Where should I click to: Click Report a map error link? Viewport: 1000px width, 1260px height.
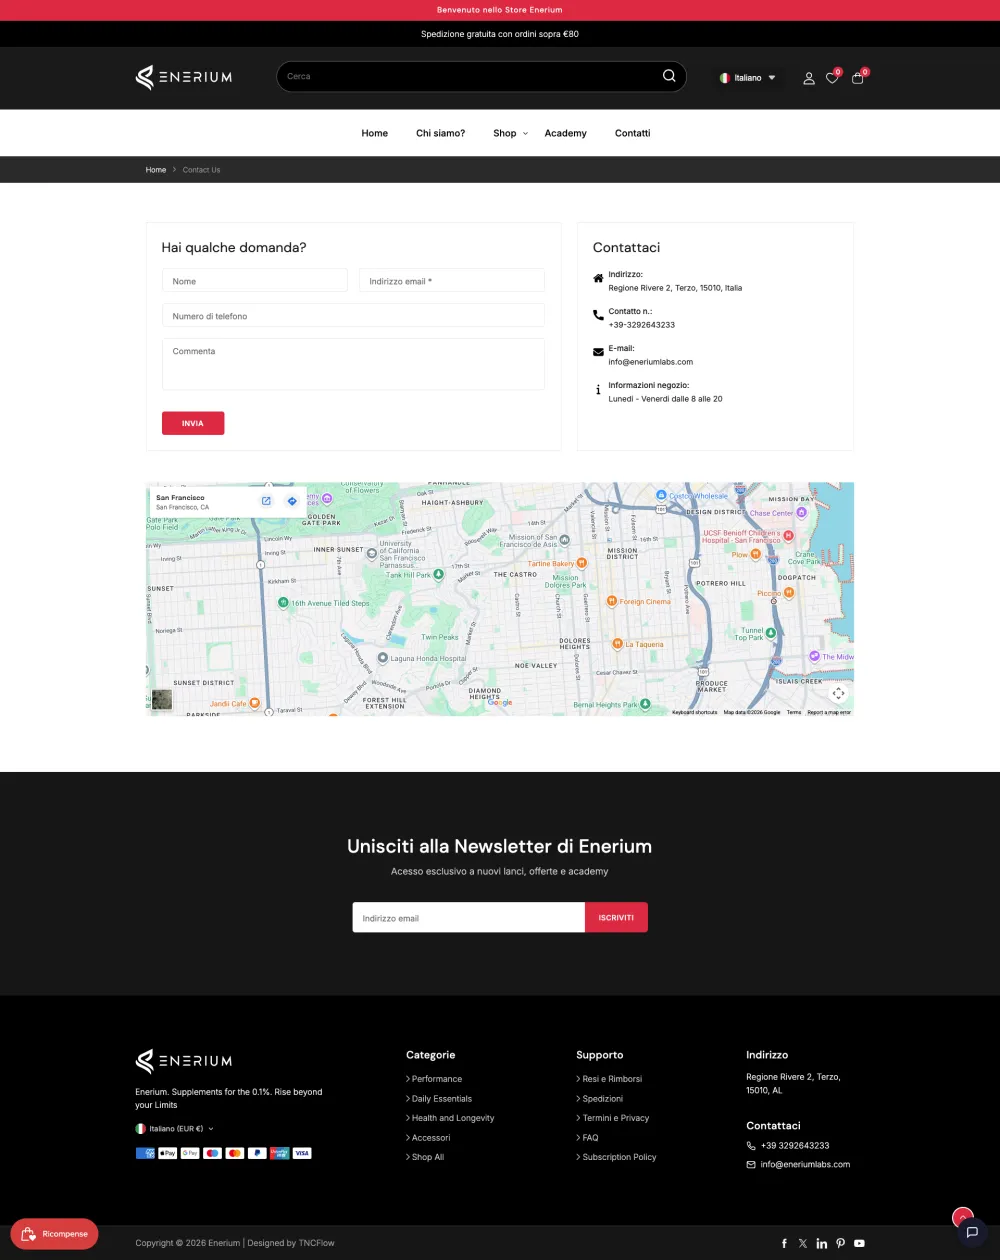[x=829, y=712]
